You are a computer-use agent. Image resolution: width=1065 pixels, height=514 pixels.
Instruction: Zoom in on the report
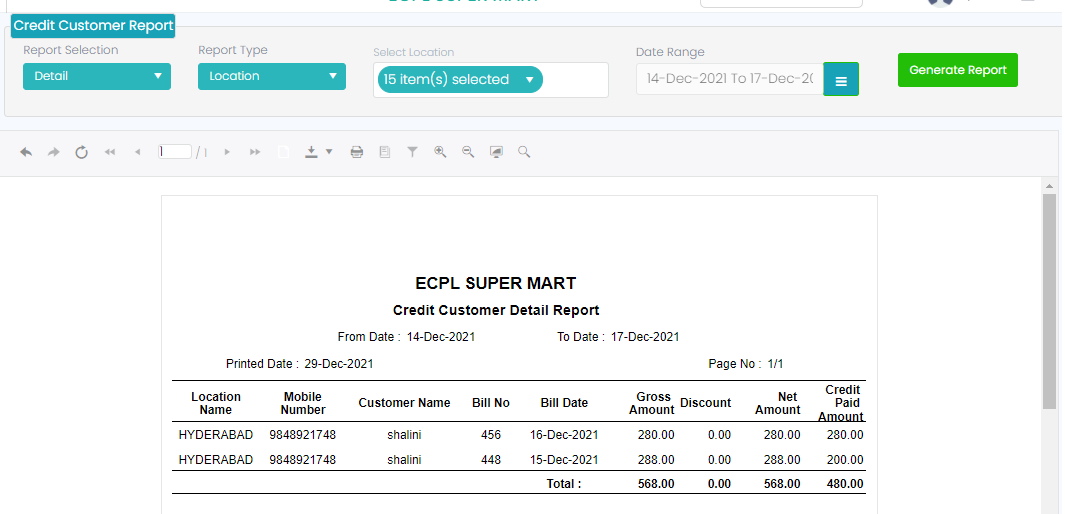(x=440, y=152)
